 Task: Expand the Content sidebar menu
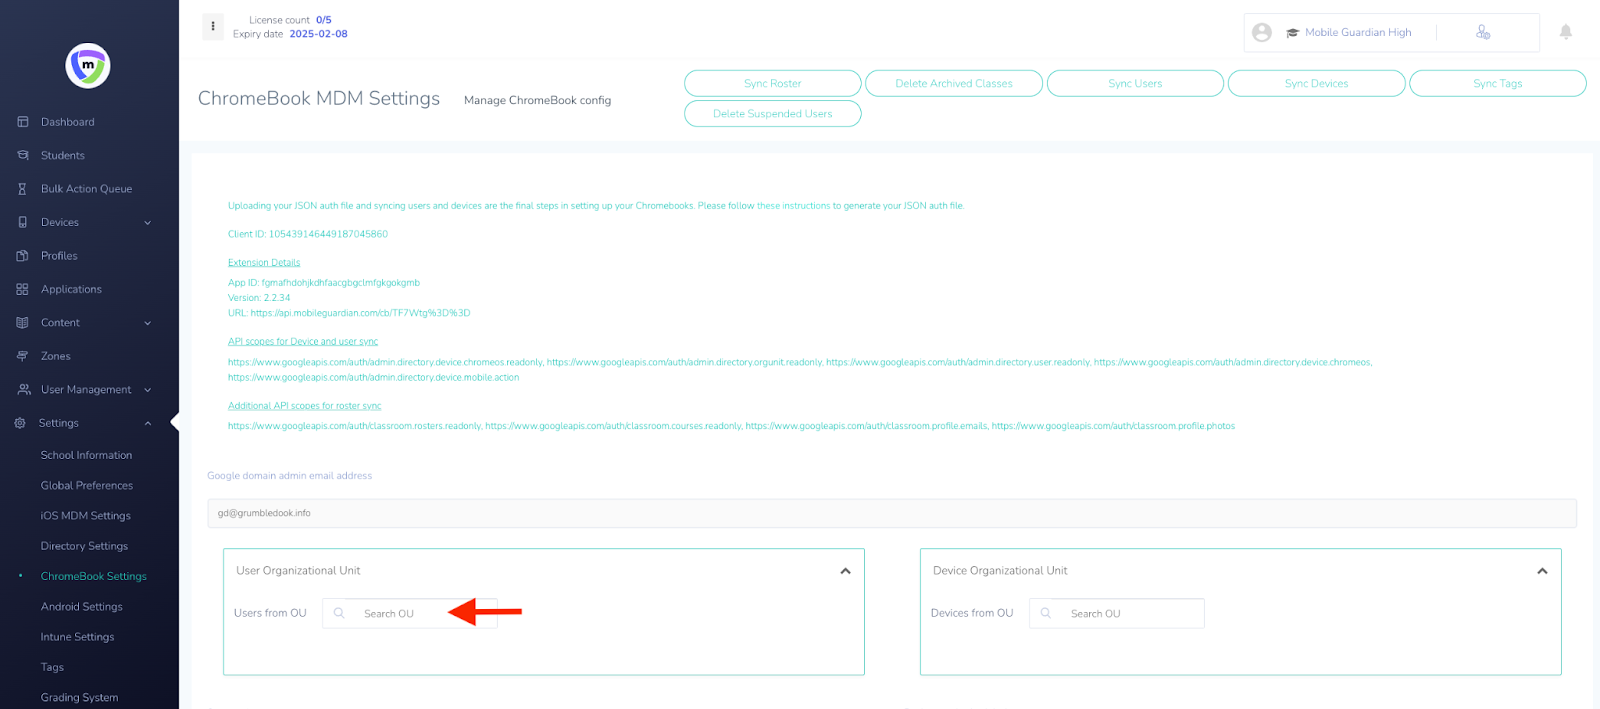[x=147, y=323]
